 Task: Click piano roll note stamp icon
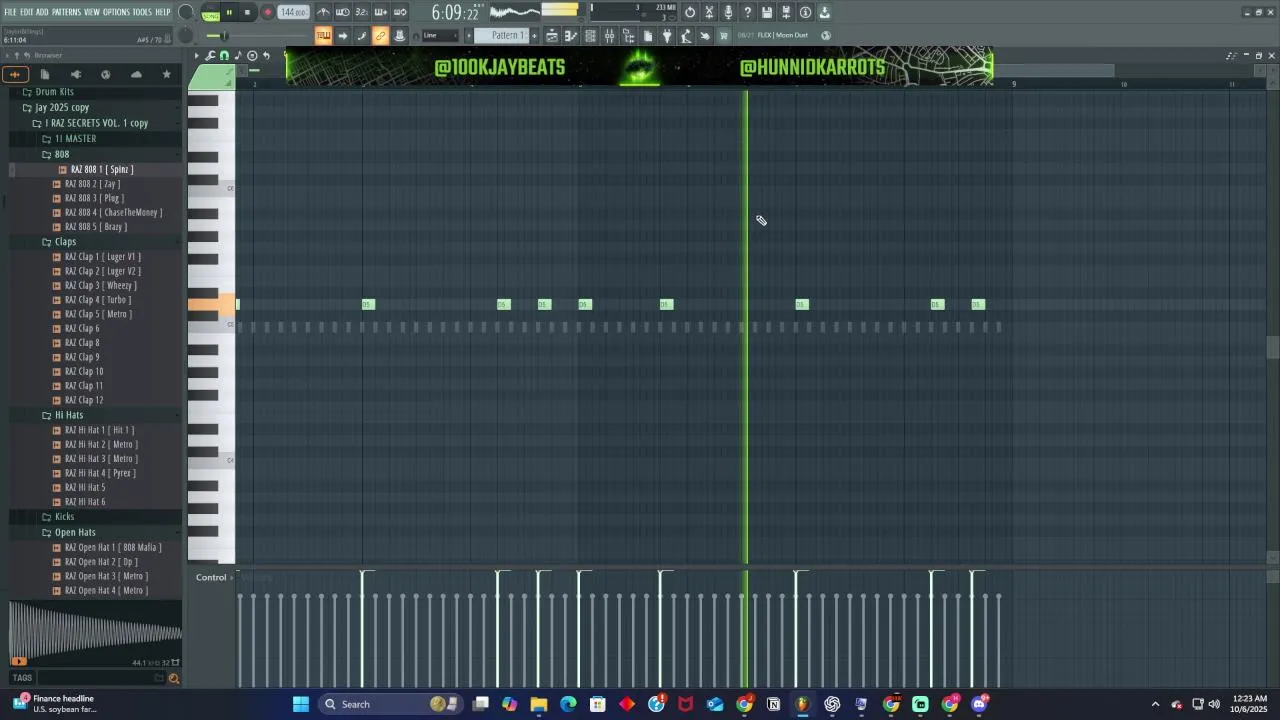(x=238, y=56)
